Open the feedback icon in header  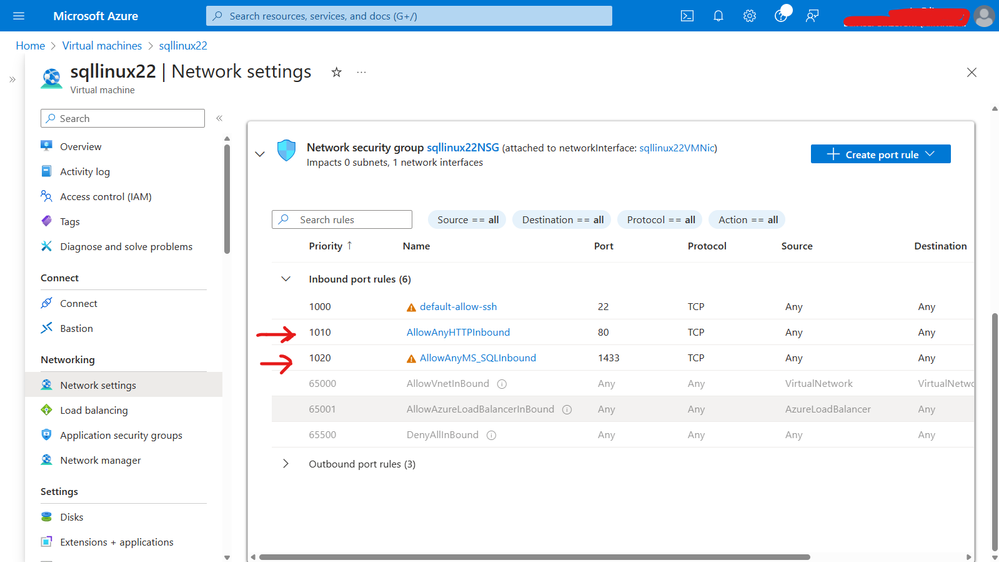tap(812, 16)
